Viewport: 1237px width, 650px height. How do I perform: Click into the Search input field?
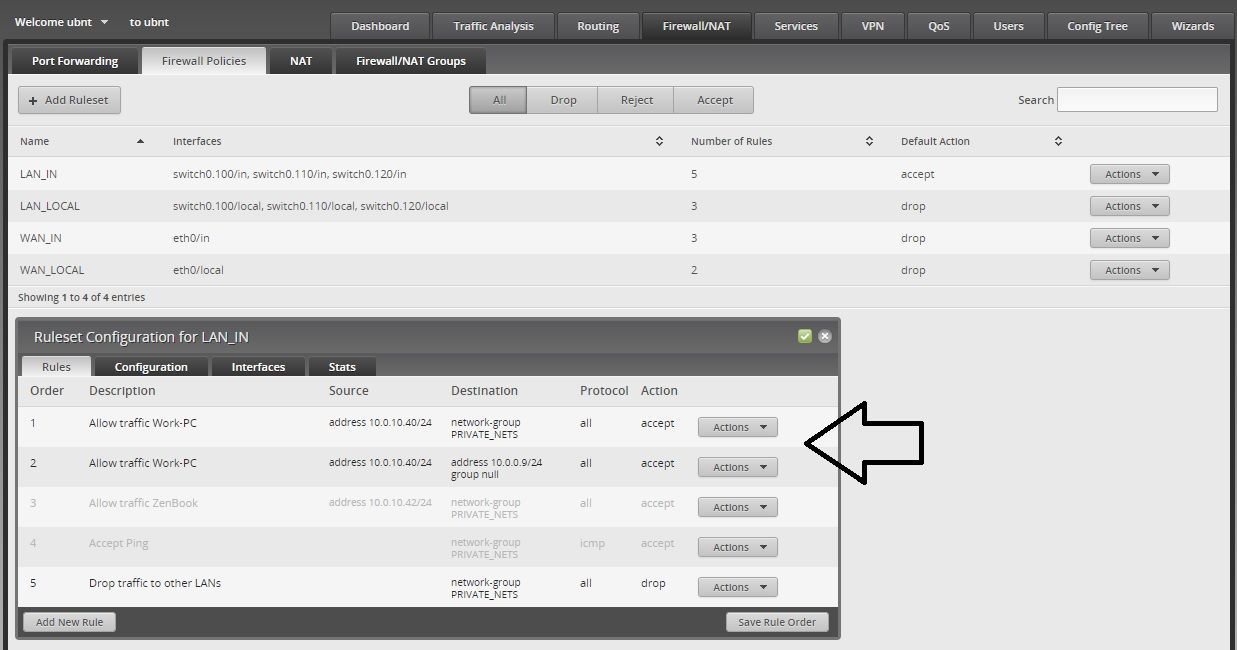[1137, 100]
